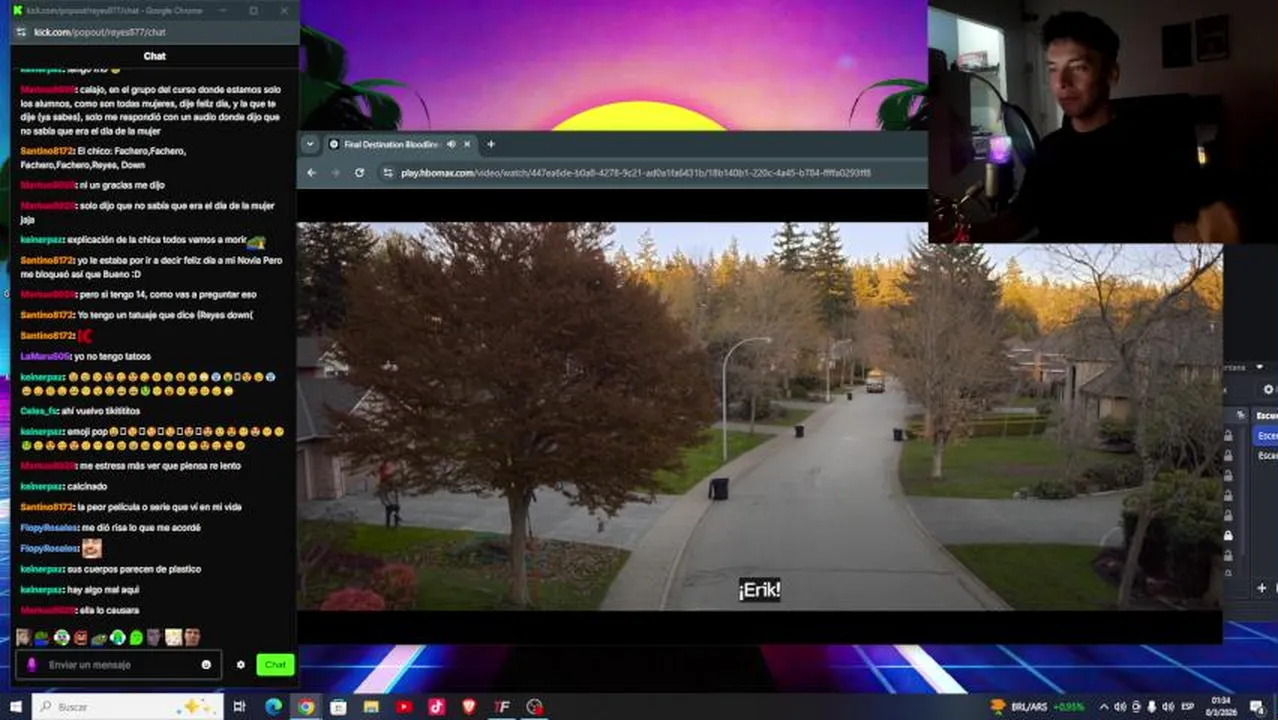Open a new browser tab
The height and width of the screenshot is (720, 1278).
click(491, 144)
